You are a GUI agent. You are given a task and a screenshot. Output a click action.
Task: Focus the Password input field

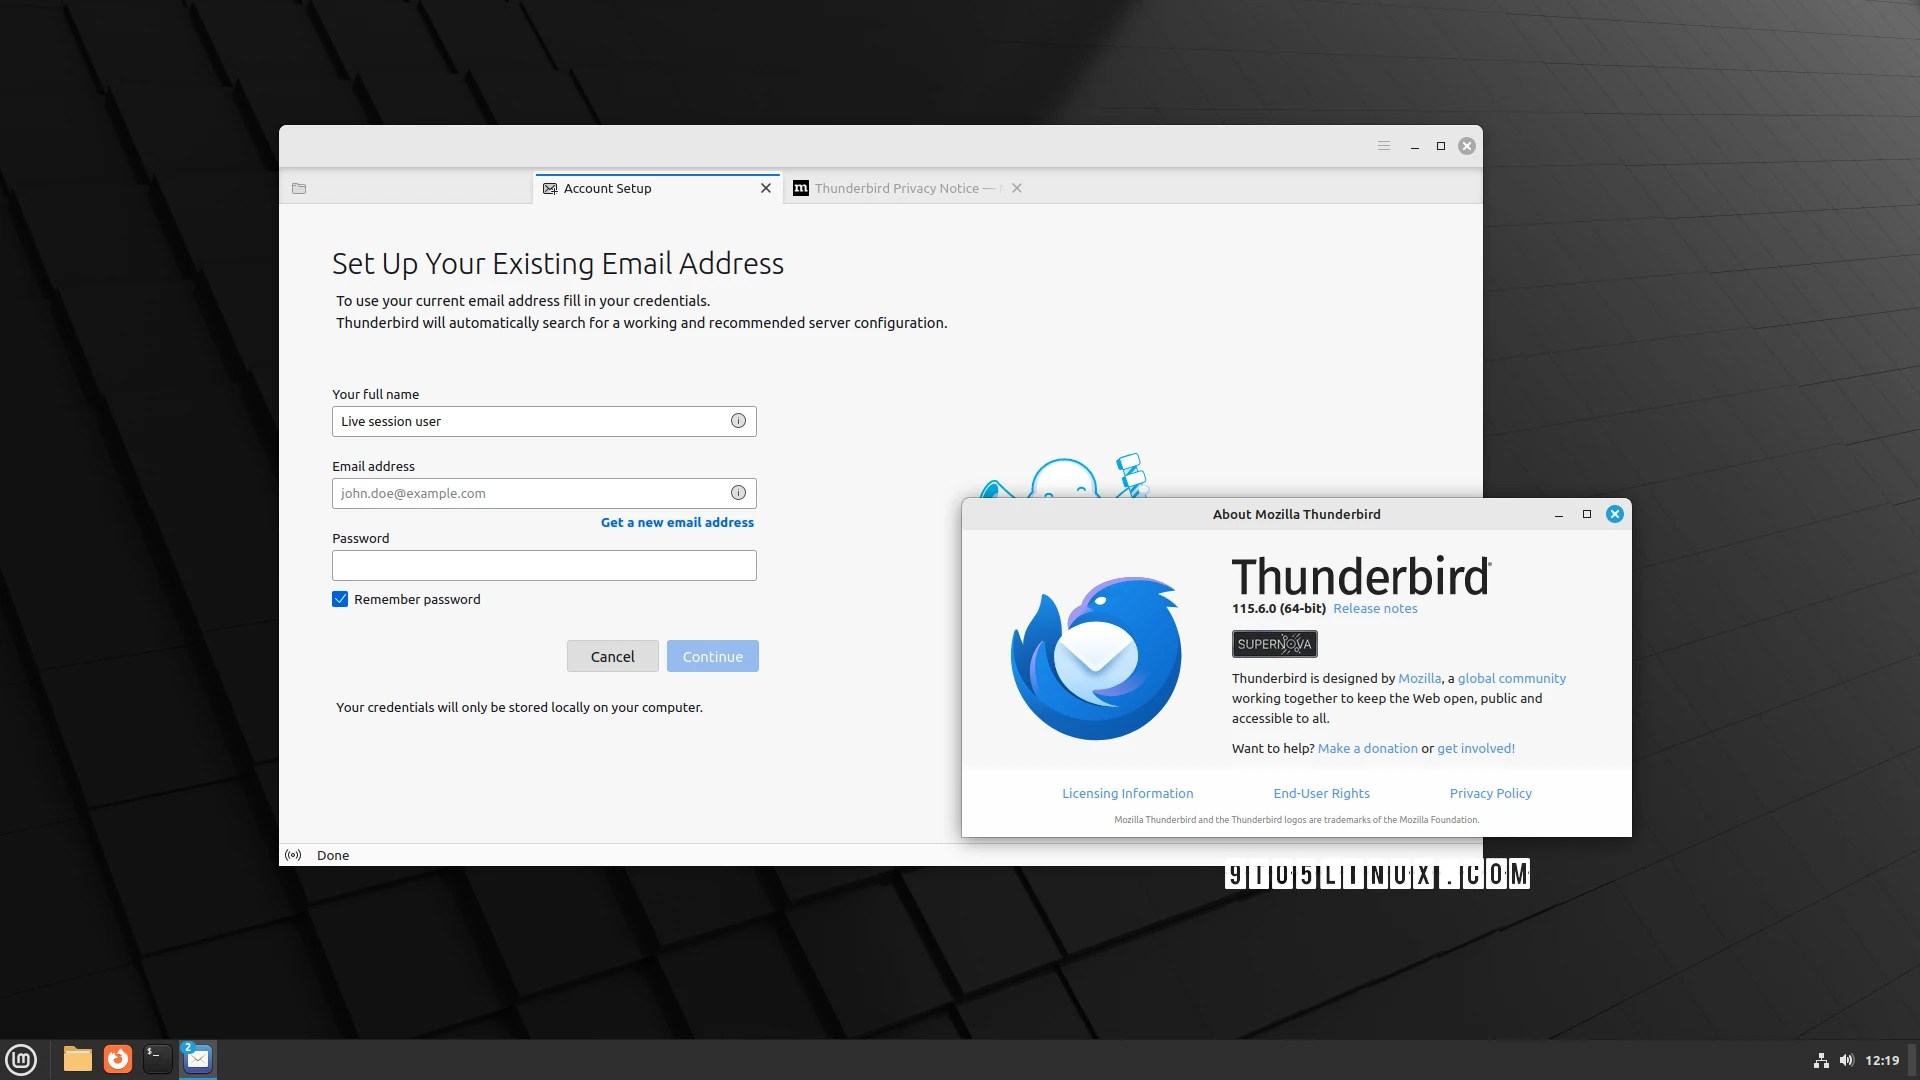click(544, 565)
